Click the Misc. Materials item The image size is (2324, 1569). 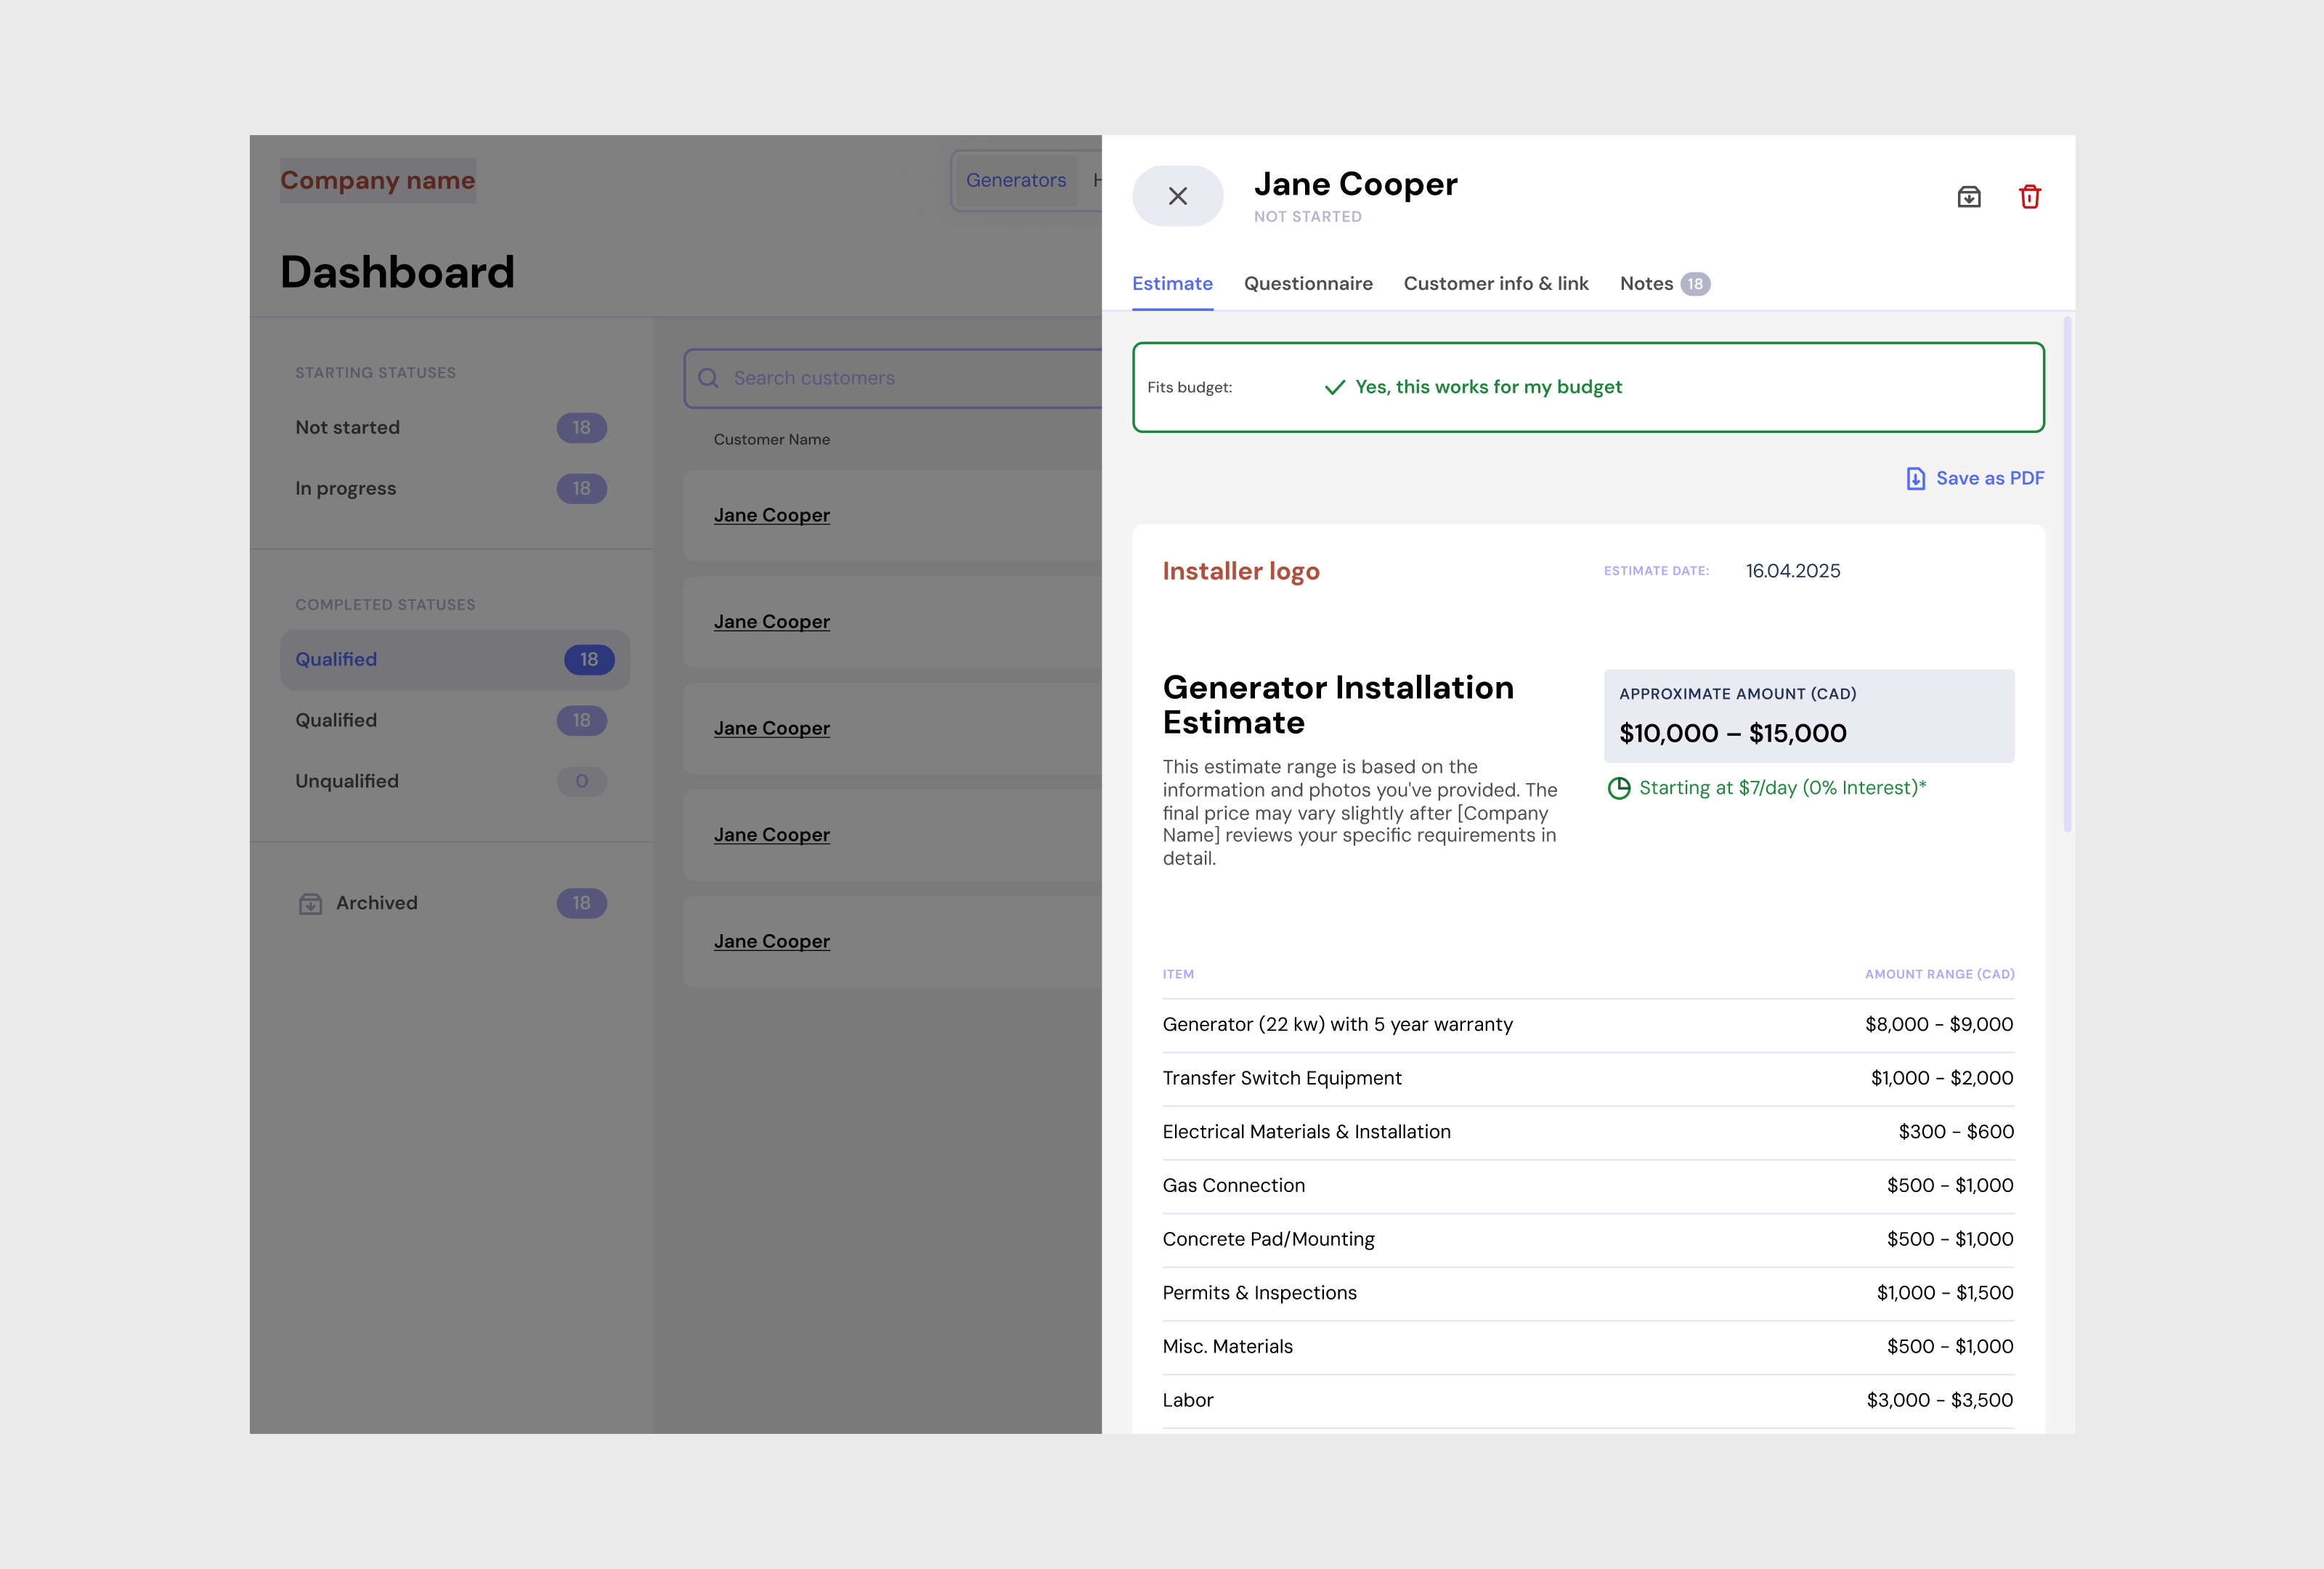pos(1227,1347)
